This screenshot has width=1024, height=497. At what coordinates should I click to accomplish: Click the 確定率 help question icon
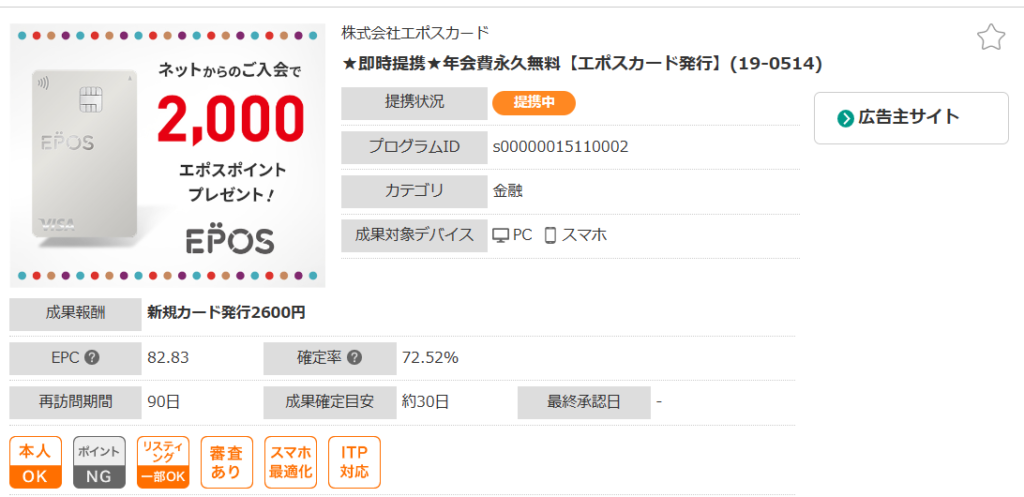[354, 358]
